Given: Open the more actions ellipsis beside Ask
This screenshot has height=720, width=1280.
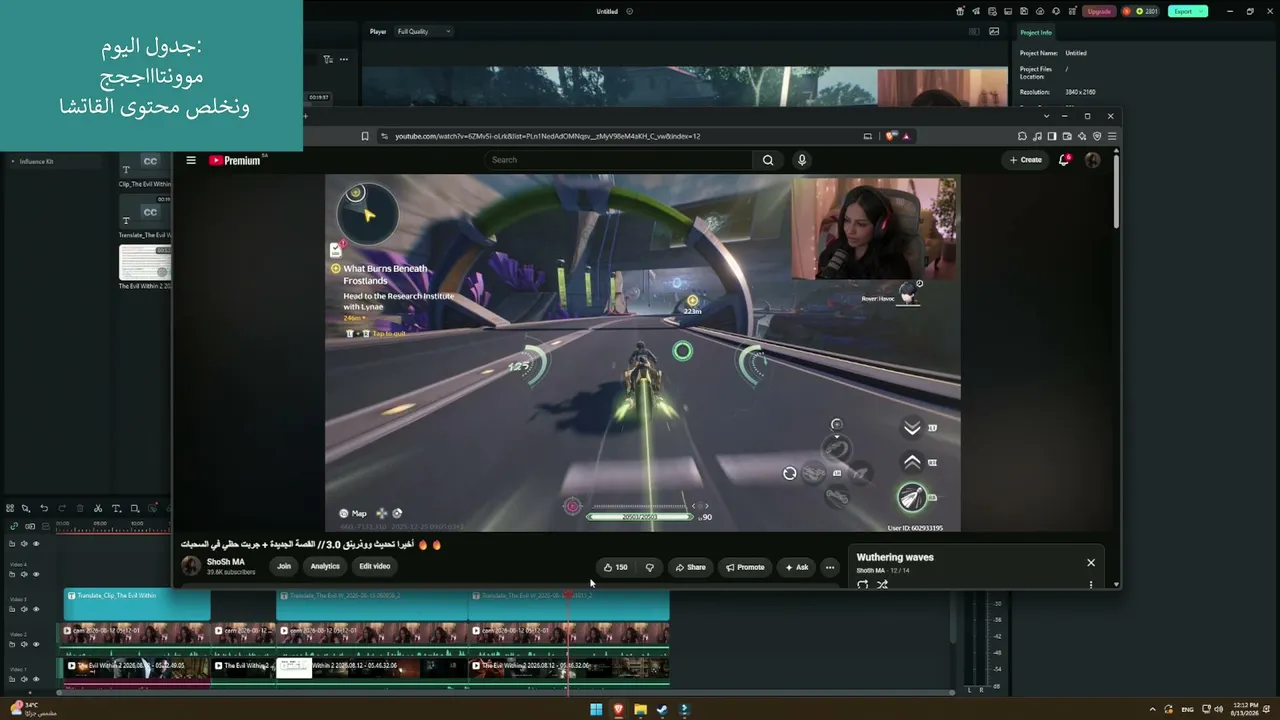Looking at the screenshot, I should tap(829, 567).
